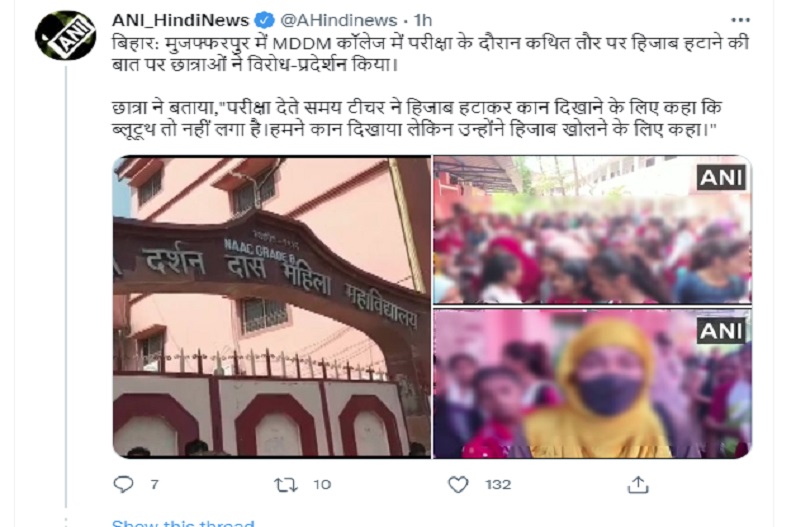Click the retweet count 10

point(322,484)
